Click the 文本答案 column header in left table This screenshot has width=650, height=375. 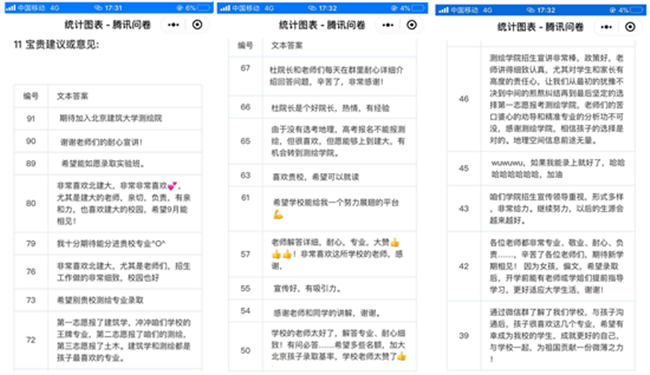point(72,96)
